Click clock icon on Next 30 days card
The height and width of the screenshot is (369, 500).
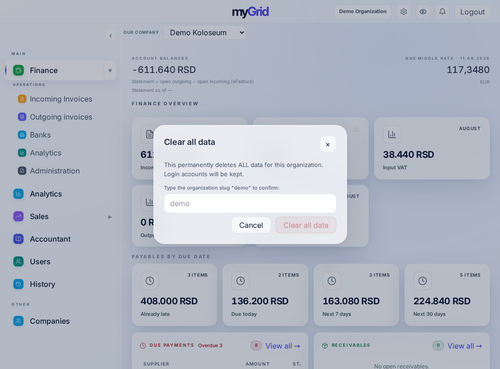click(422, 281)
